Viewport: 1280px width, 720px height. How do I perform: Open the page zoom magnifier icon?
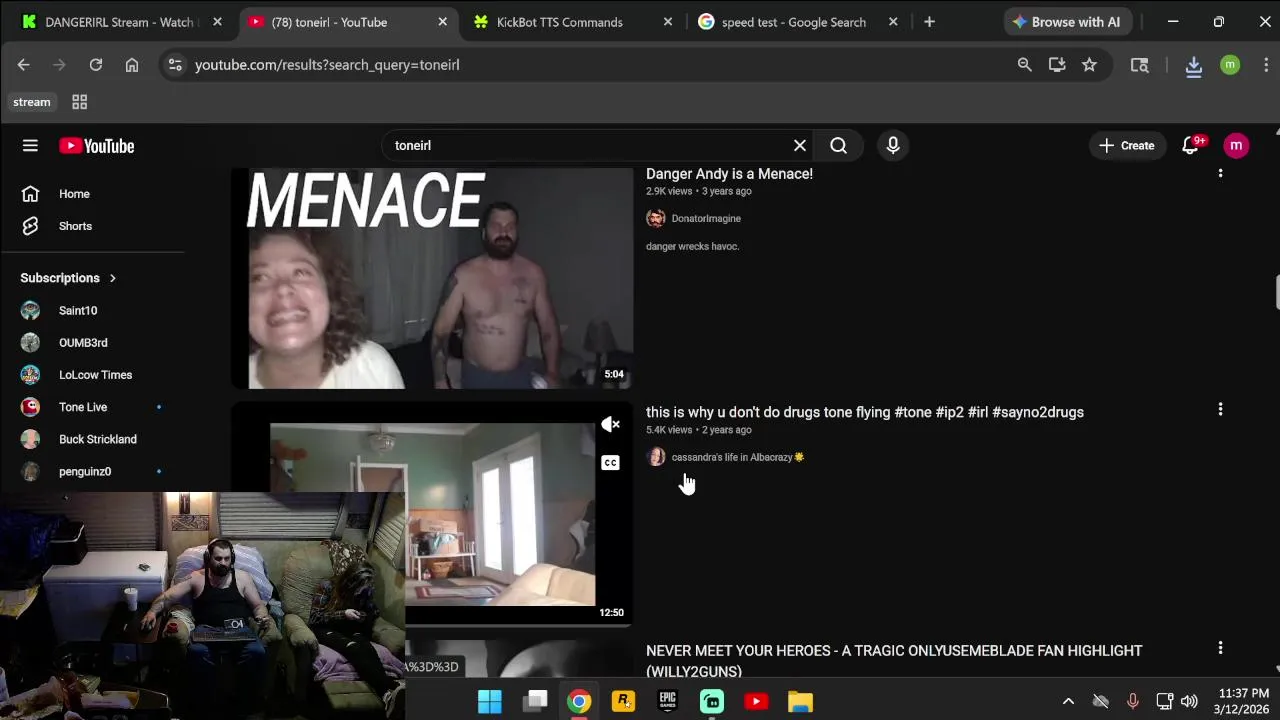[x=1024, y=65]
